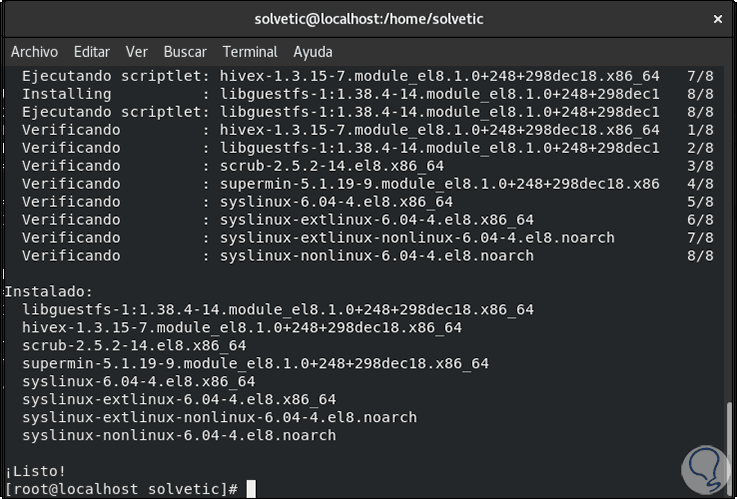Click the scrub-2.5.2-14.el8.x86_64 installed entry
This screenshot has width=737, height=499.
[x=134, y=345]
